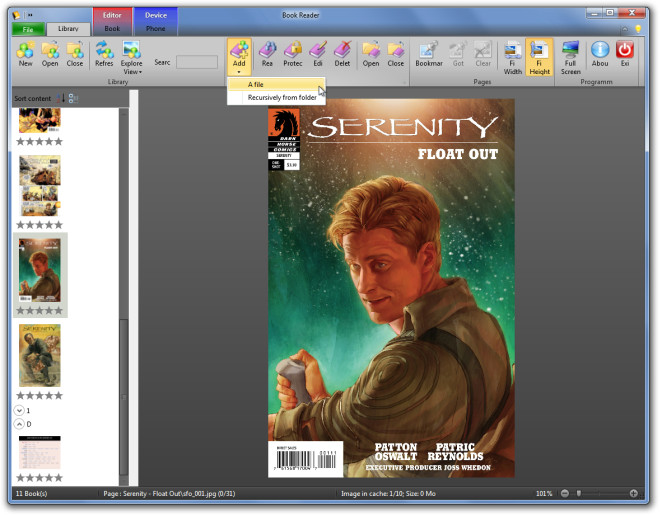The image size is (660, 515).
Task: Rate the selected Serenity Float Out book stars
Action: click(x=39, y=311)
